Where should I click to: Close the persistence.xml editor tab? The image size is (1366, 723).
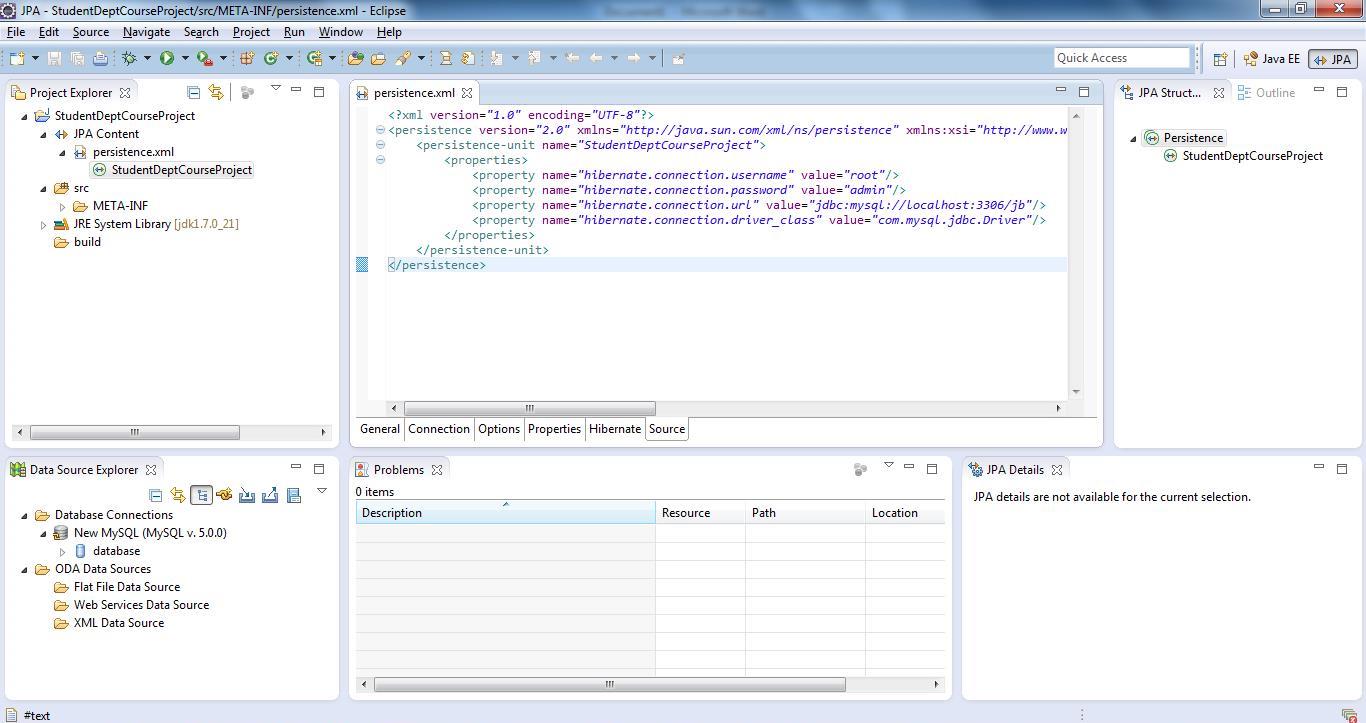(467, 93)
